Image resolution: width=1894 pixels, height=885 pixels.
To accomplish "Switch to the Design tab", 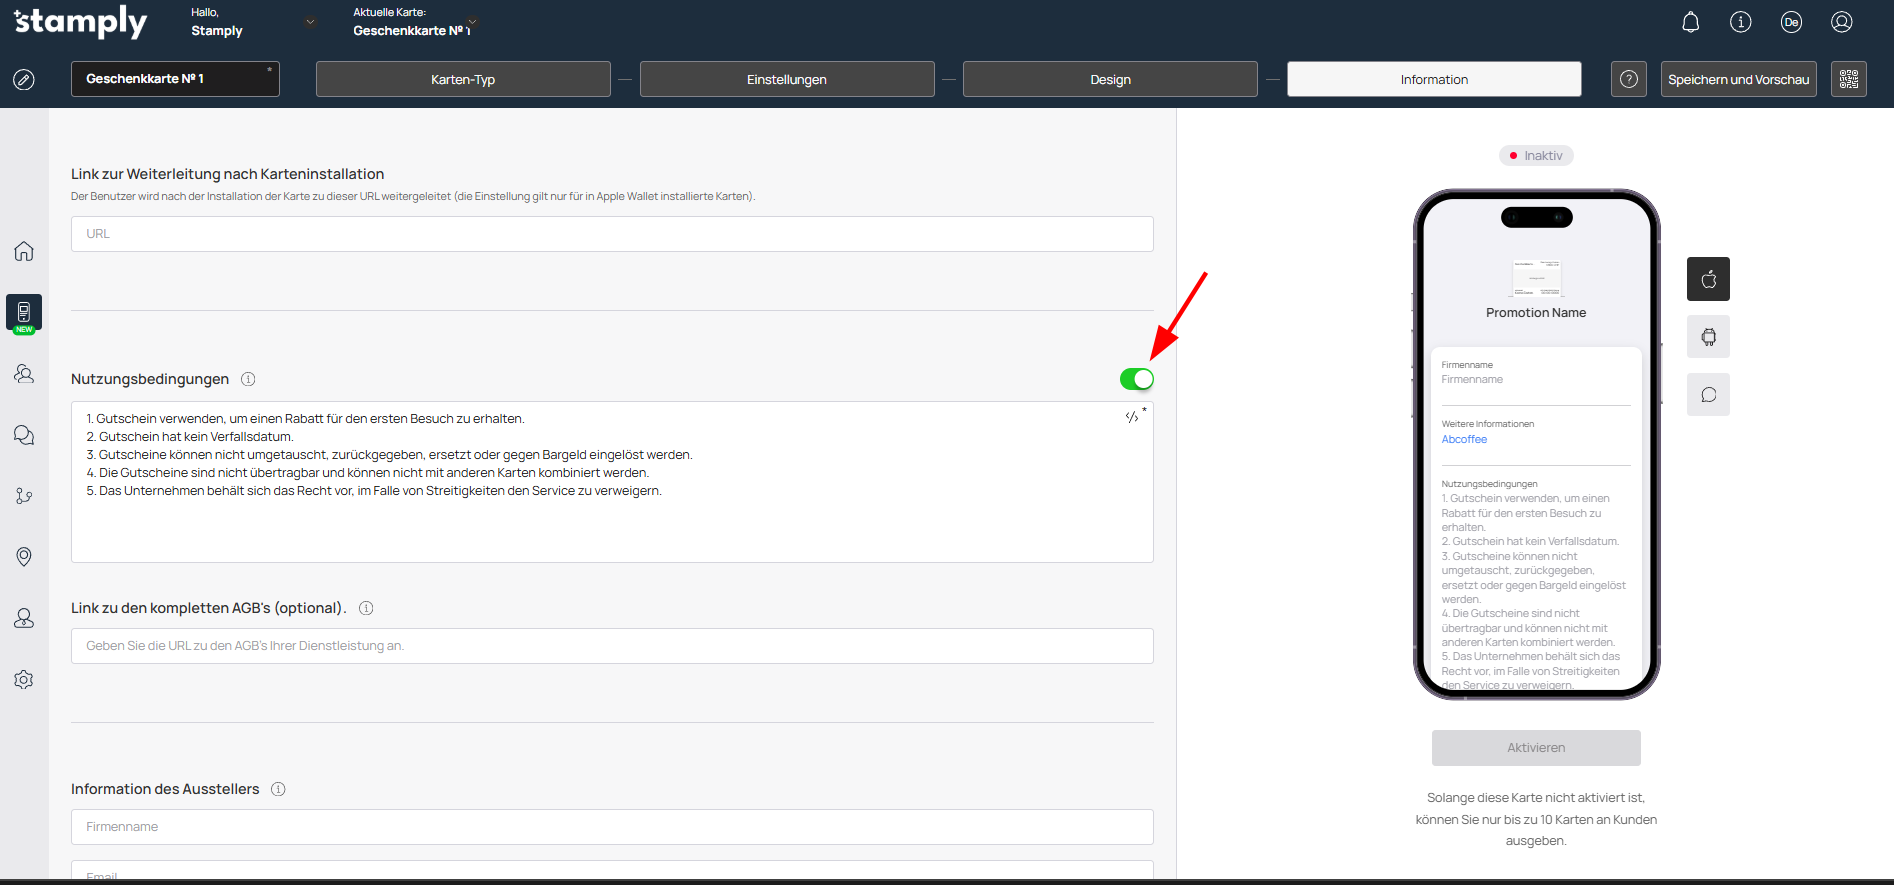I will pyautogui.click(x=1110, y=79).
